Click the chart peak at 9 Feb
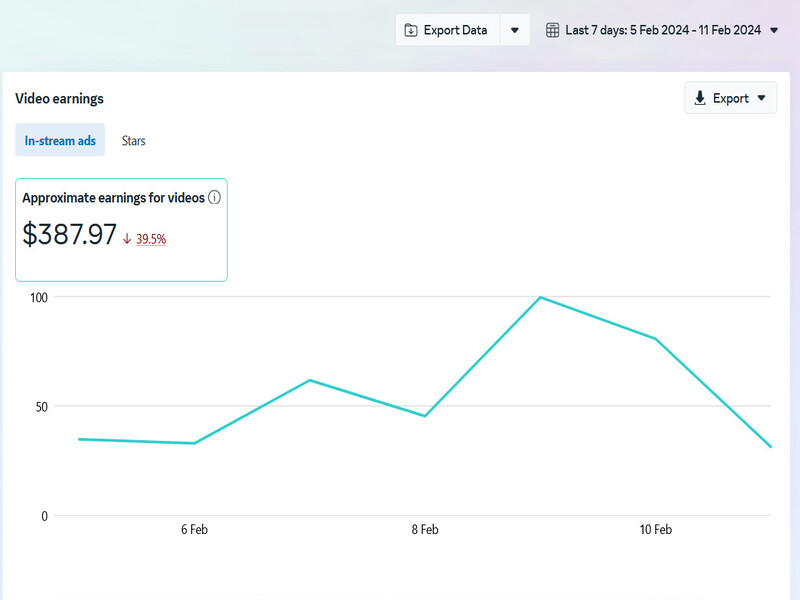 click(x=540, y=297)
